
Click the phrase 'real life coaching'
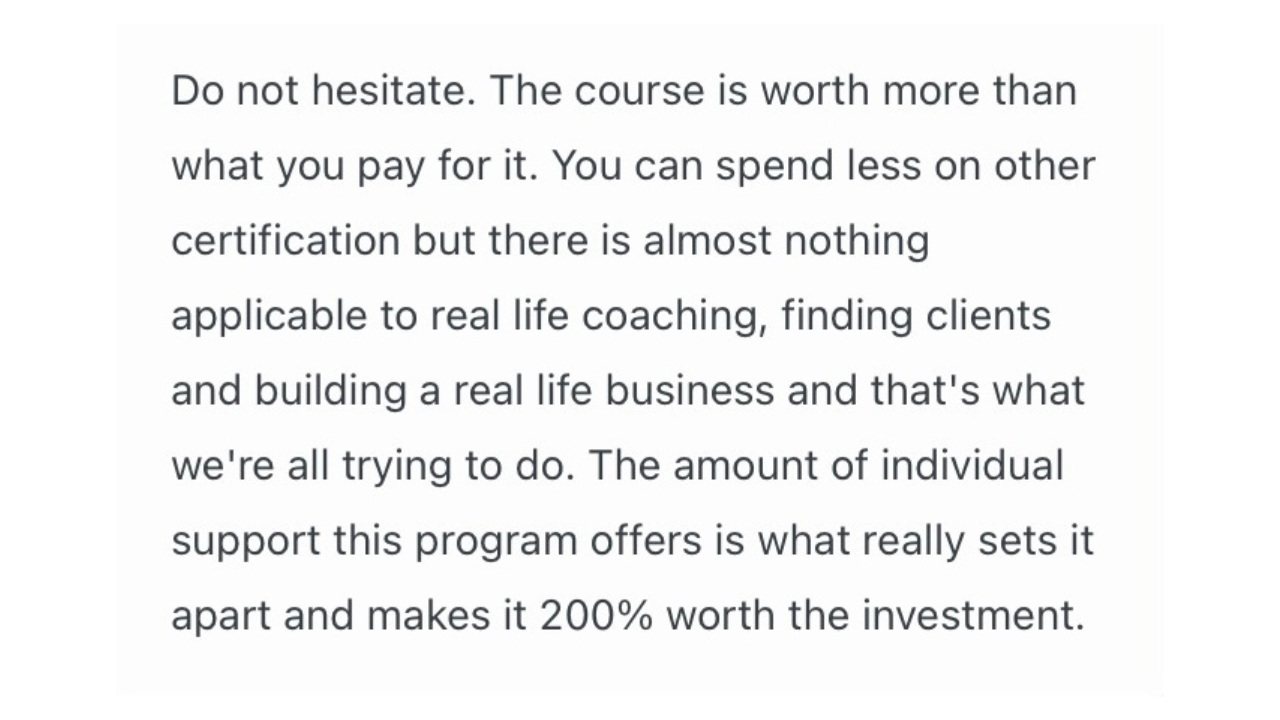click(598, 317)
